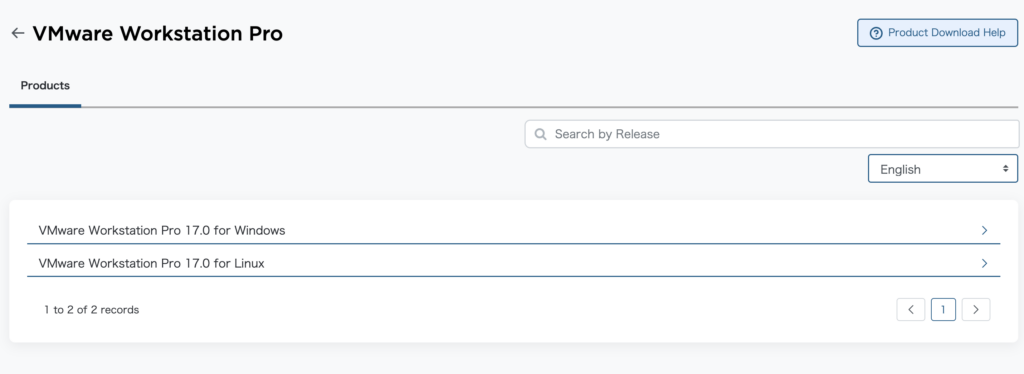
Task: Switch to the Products tab
Action: 45,86
